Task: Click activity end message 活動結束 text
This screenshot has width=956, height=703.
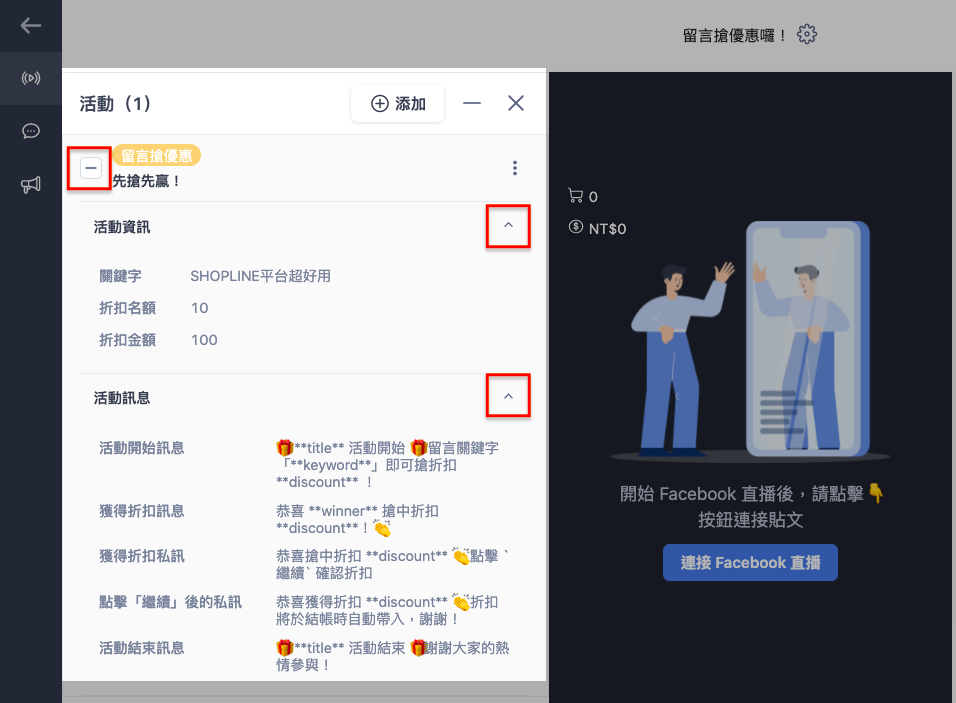Action: [x=393, y=656]
